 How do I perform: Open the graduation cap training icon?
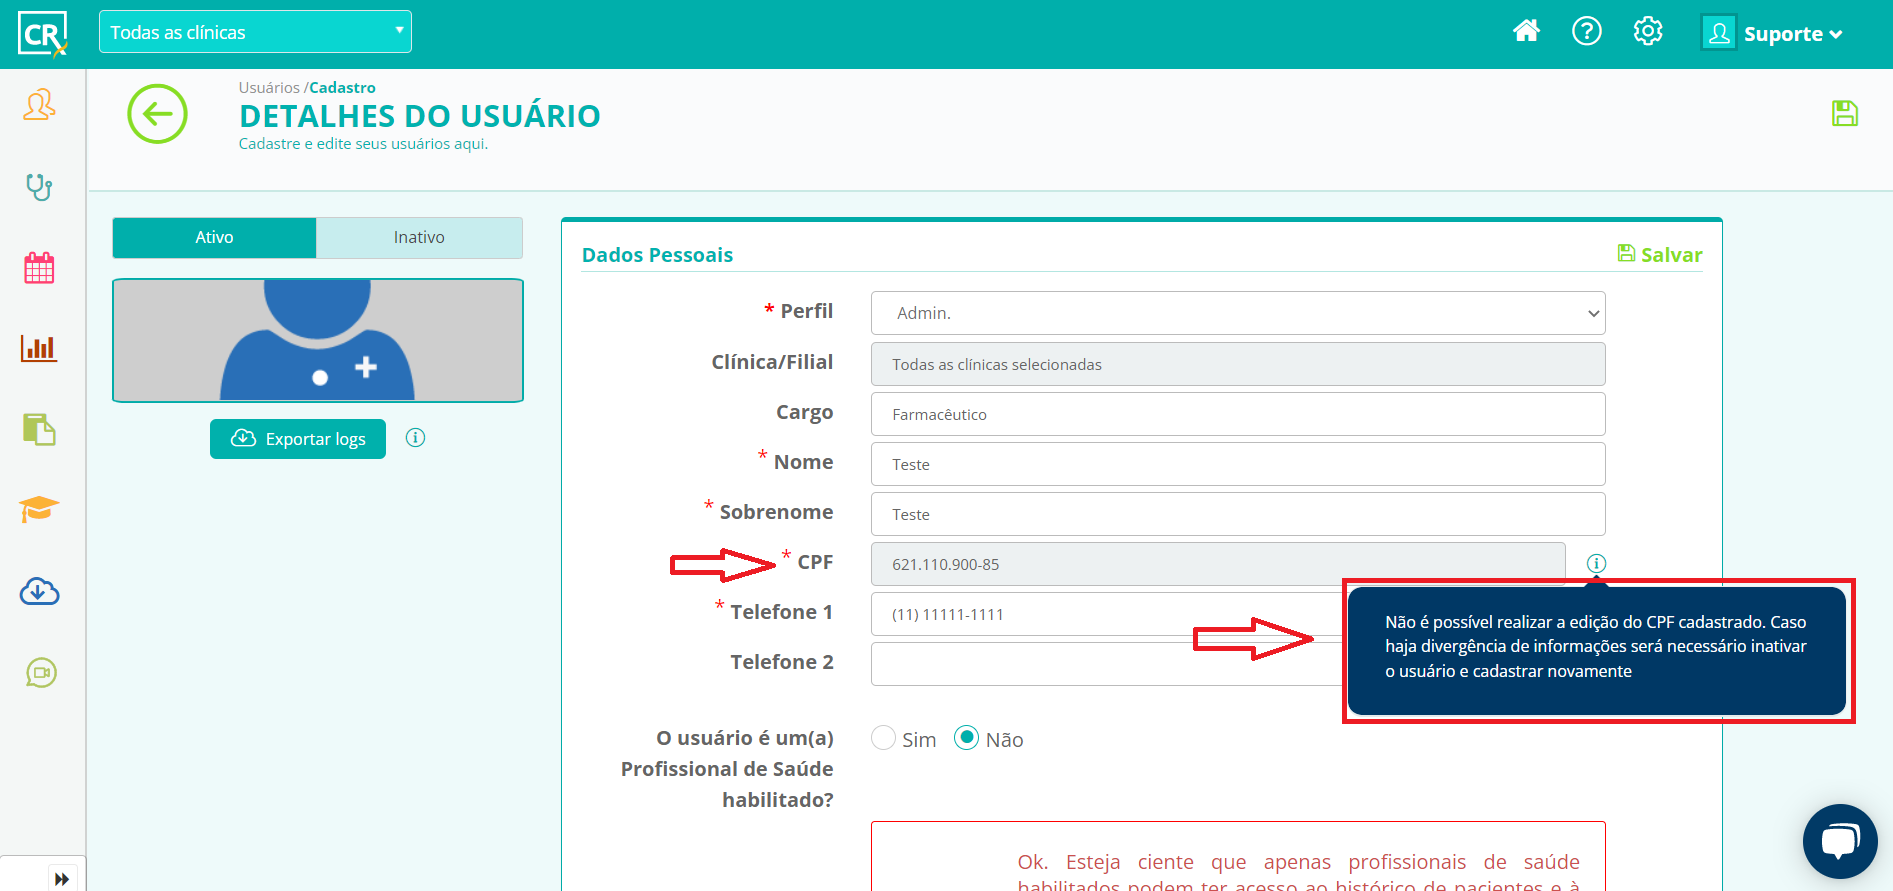pyautogui.click(x=39, y=510)
